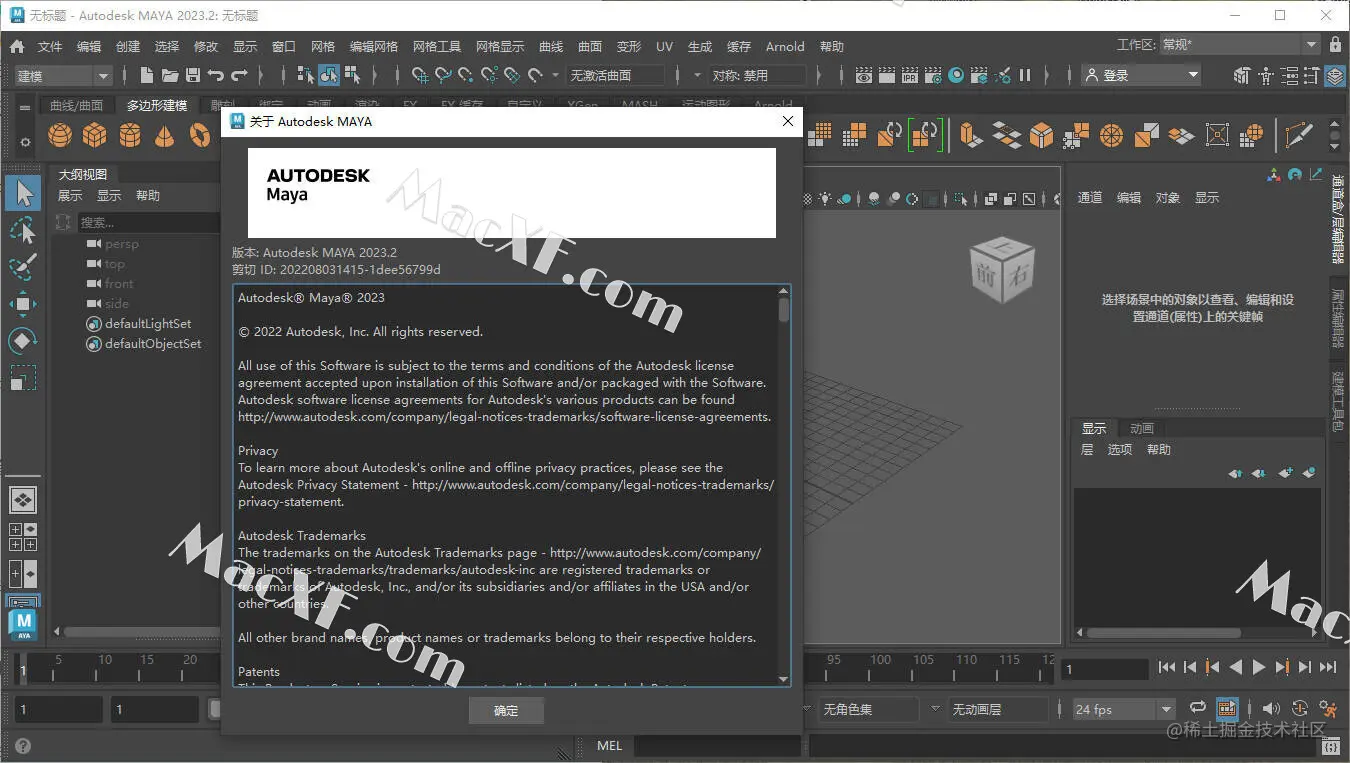Switch to the 多边形建模 shelf tab
Screen dimensions: 1350x763
(156, 105)
